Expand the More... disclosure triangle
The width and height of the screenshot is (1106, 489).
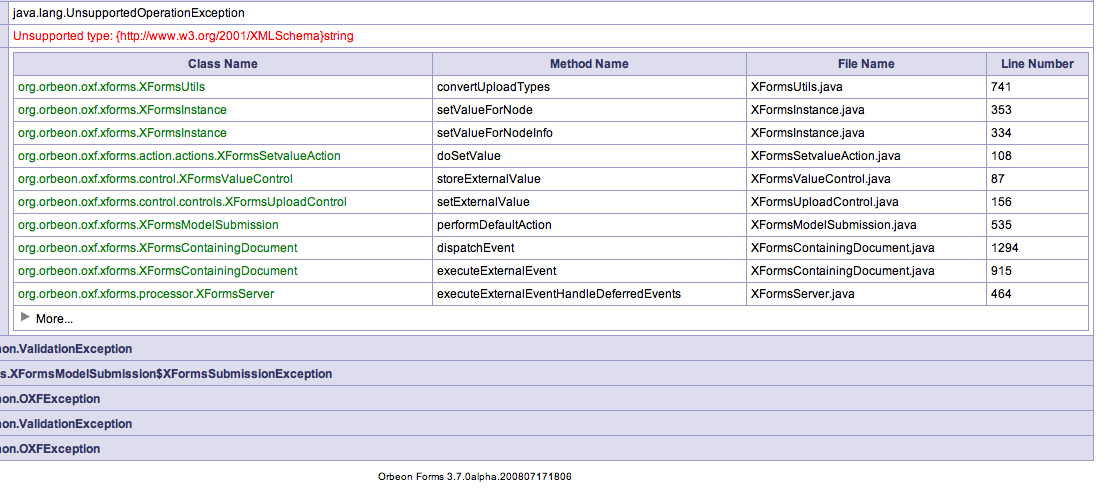click(26, 318)
